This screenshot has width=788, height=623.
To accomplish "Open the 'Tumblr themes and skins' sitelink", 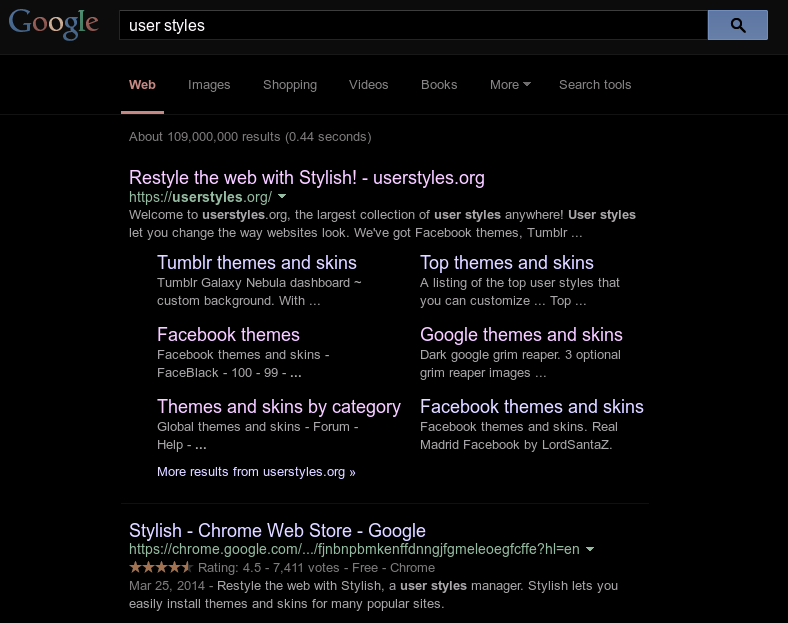I will 257,263.
